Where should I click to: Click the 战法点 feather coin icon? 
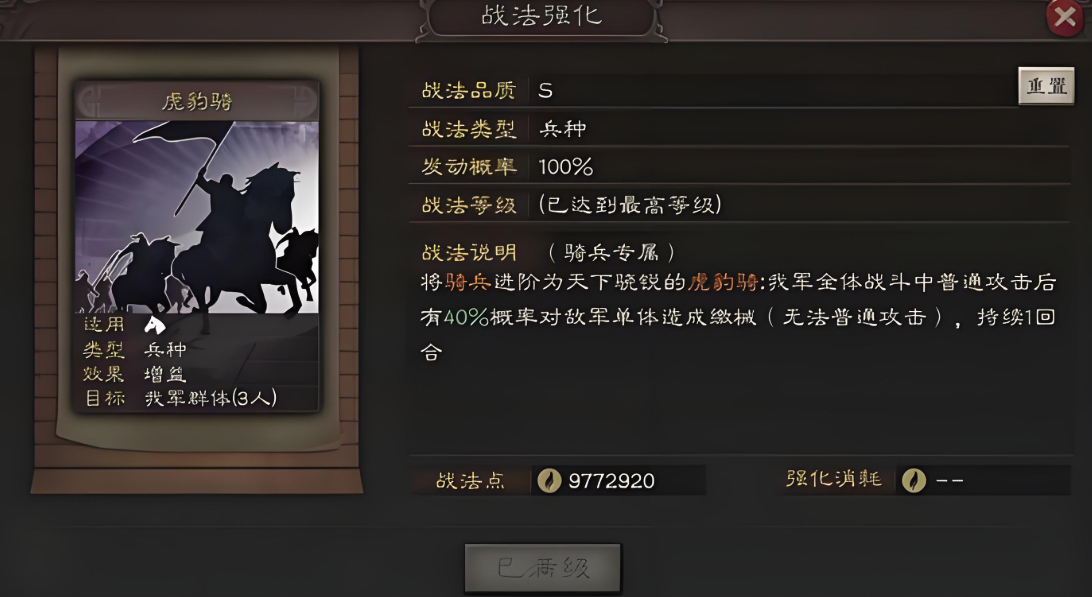tap(549, 481)
